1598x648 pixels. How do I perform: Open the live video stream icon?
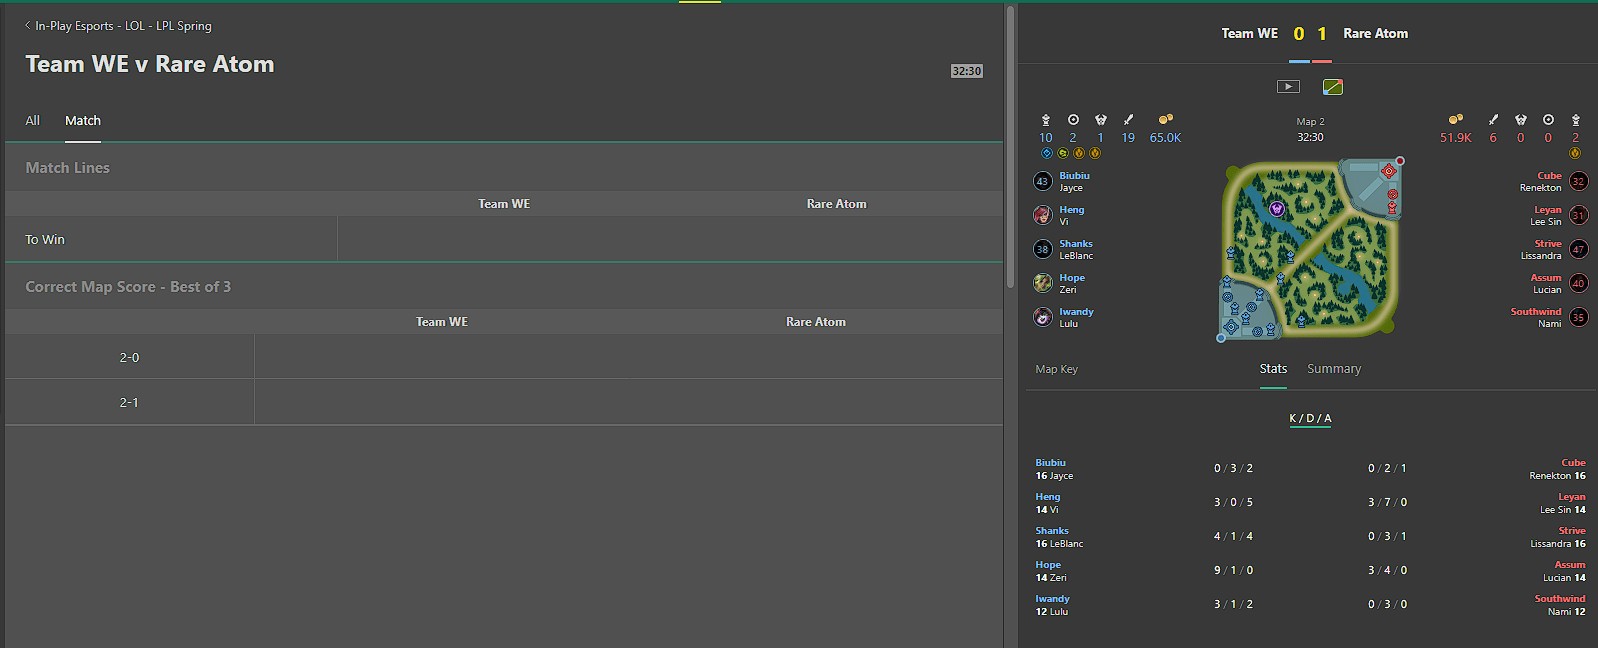click(x=1288, y=87)
